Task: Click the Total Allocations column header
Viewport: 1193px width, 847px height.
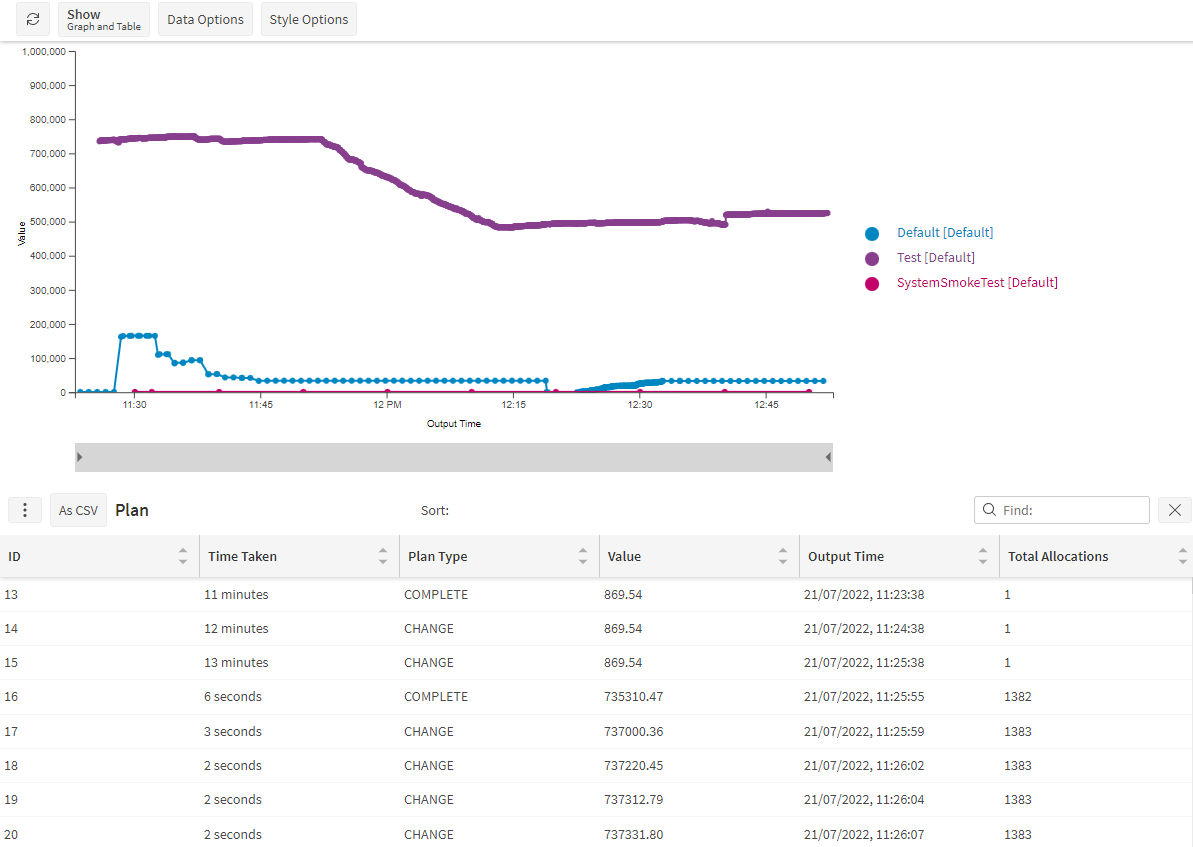Action: tap(1096, 556)
